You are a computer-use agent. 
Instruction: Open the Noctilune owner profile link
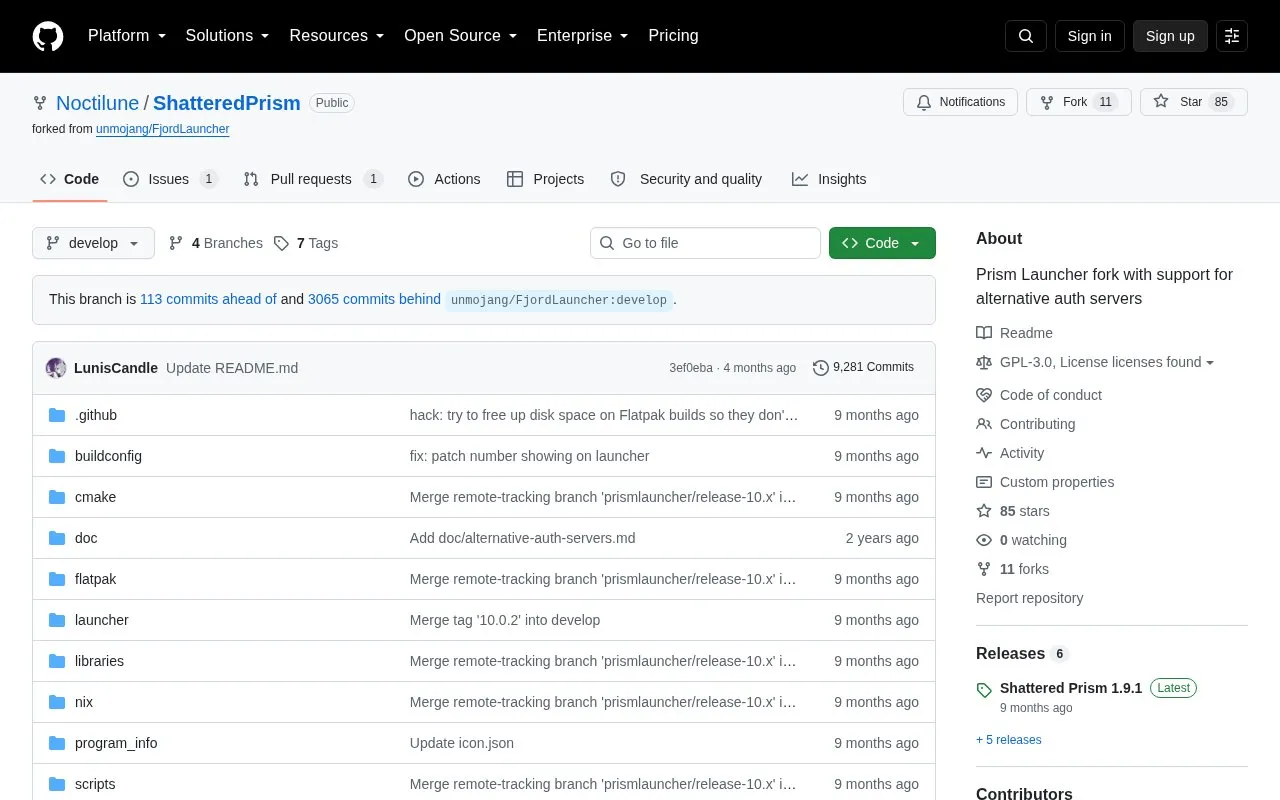(x=97, y=103)
